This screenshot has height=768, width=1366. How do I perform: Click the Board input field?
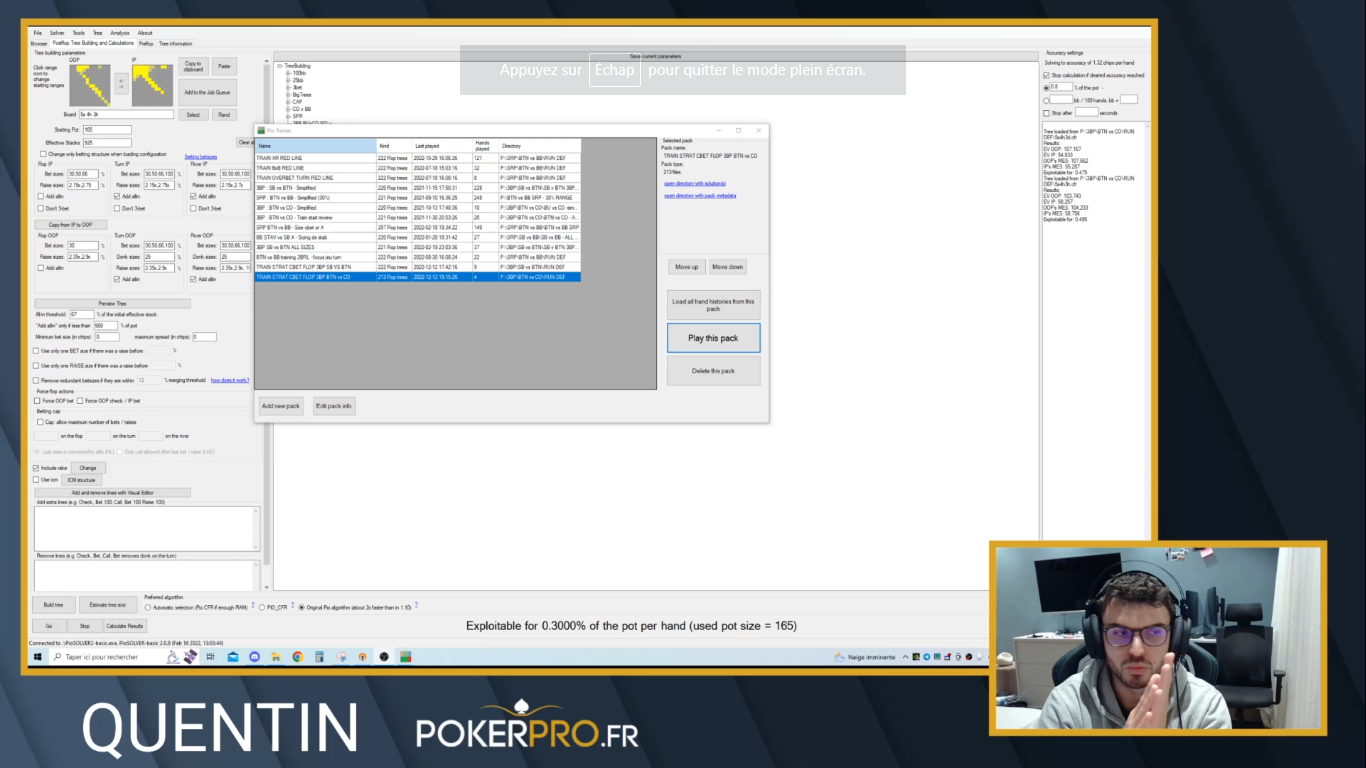pyautogui.click(x=128, y=115)
